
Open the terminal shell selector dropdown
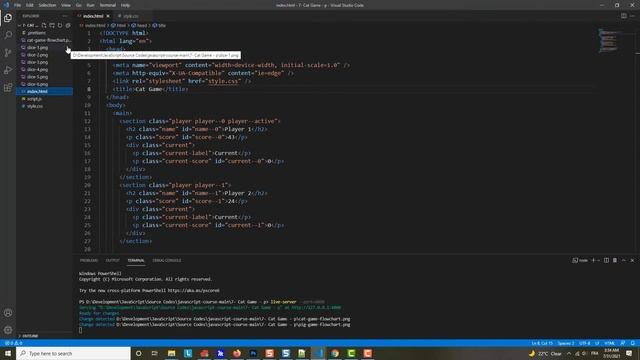(x=580, y=260)
